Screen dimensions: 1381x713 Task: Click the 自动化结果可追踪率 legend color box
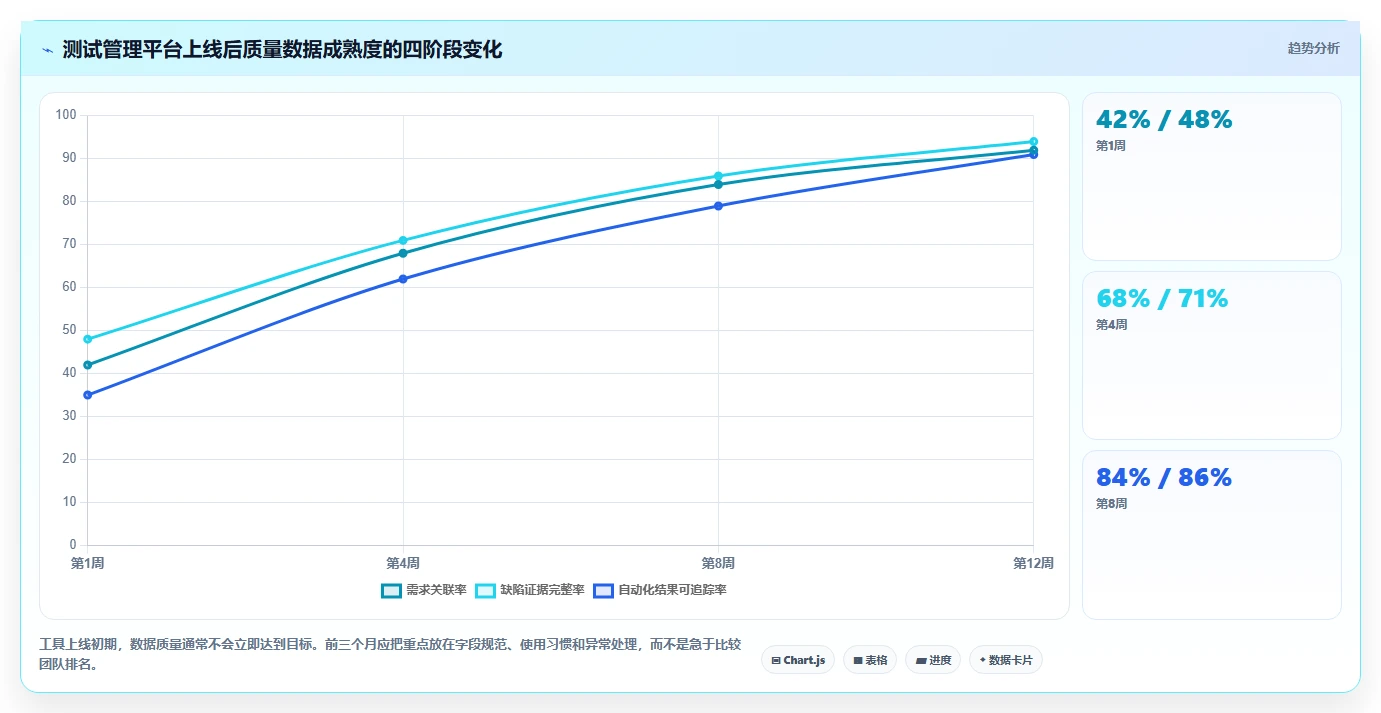tap(603, 590)
